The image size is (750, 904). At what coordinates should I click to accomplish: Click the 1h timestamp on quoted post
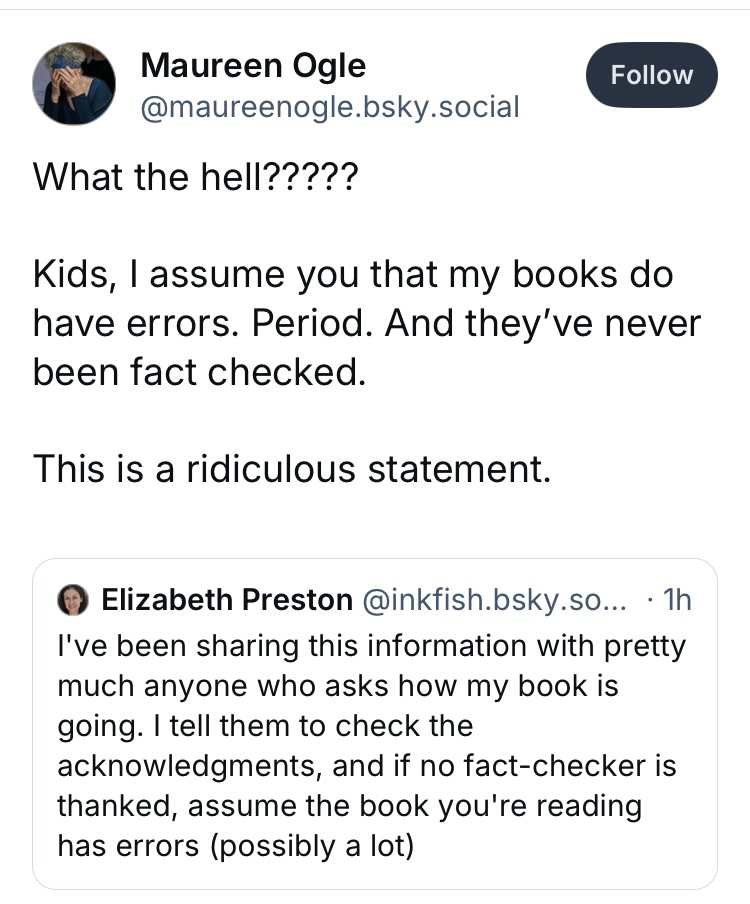(x=676, y=600)
